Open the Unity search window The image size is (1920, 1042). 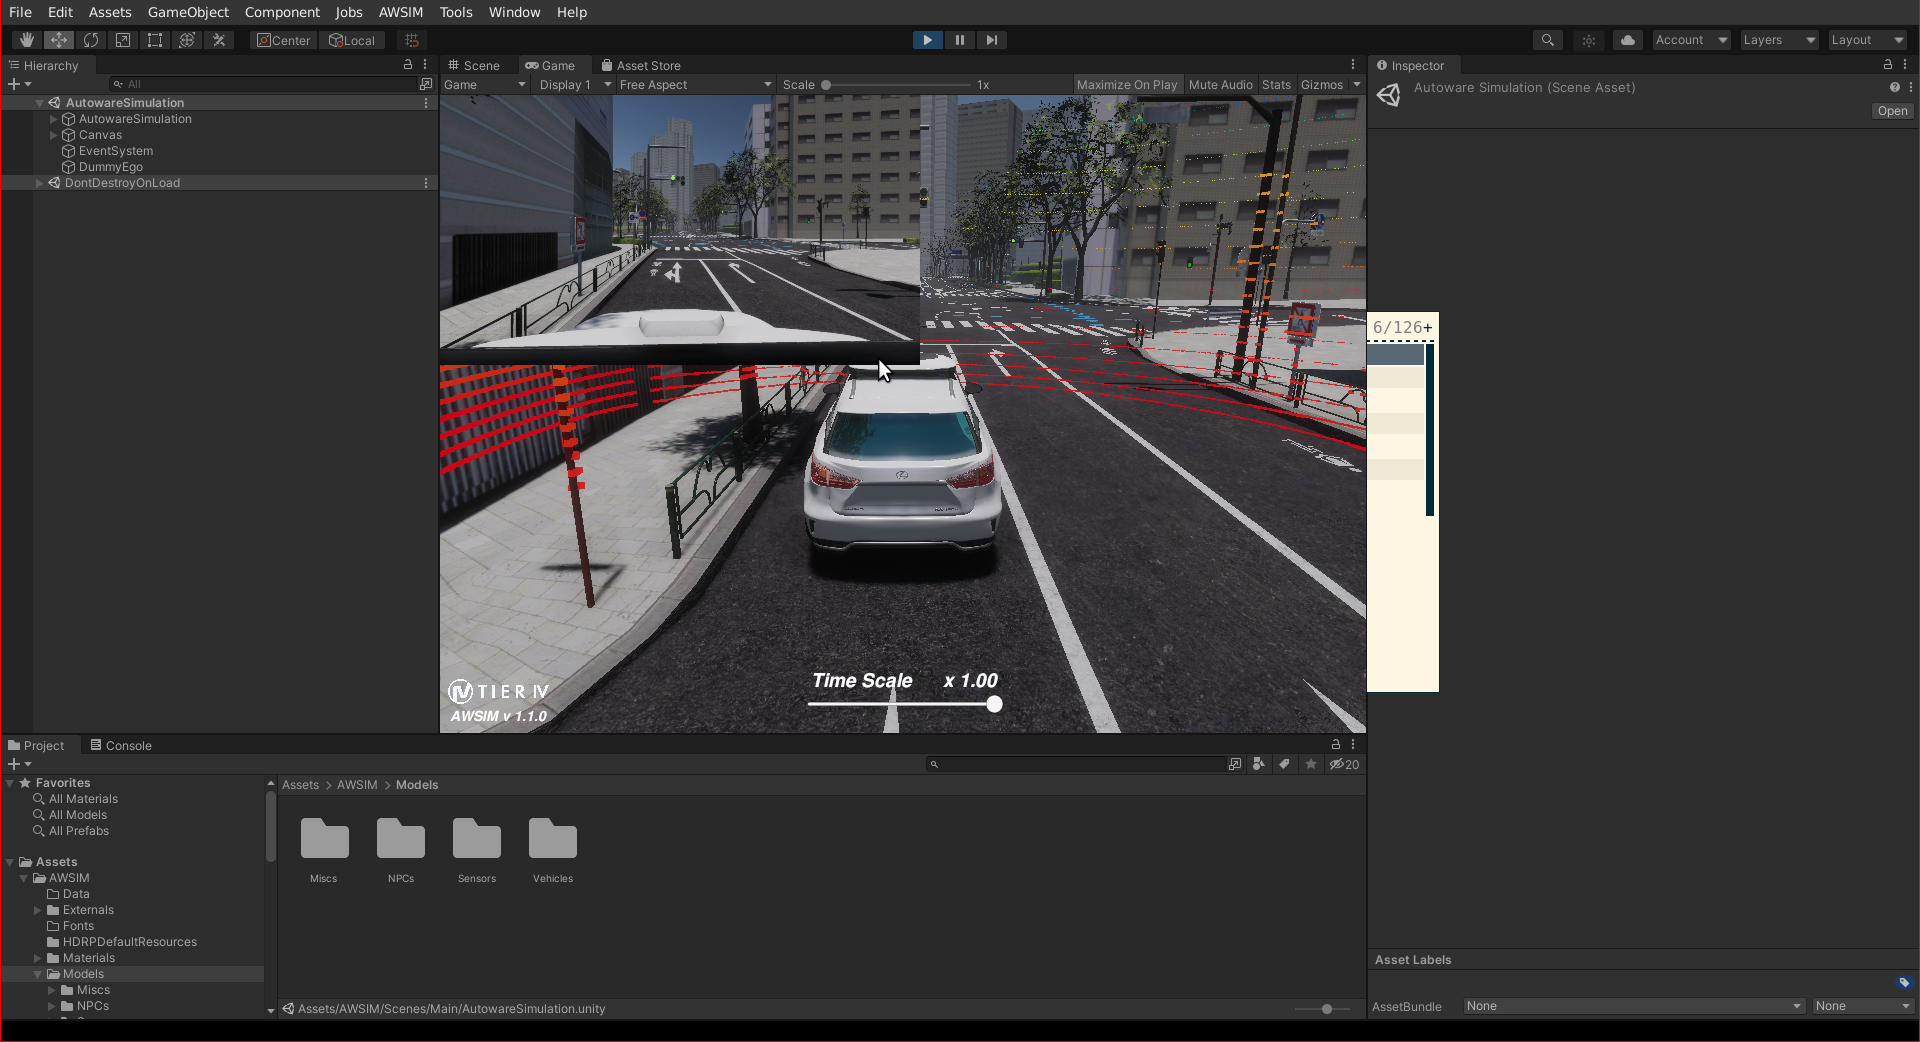(x=1548, y=40)
